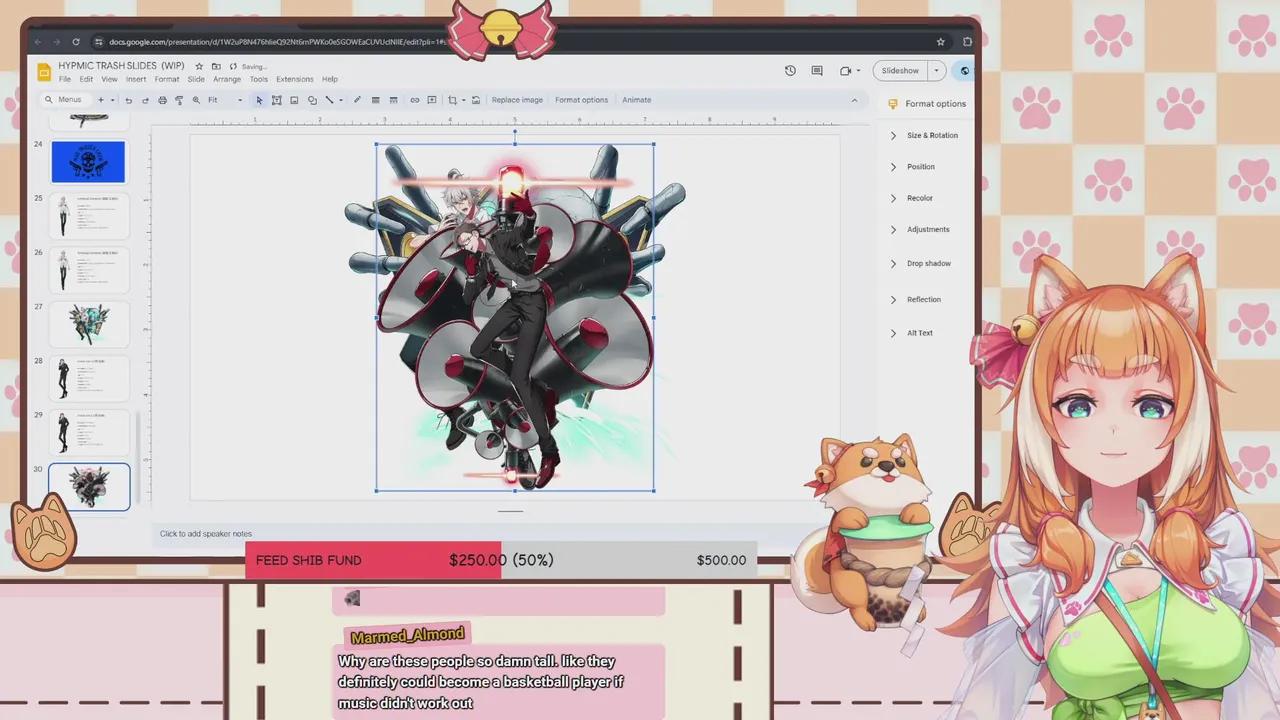This screenshot has width=1280, height=720.
Task: Click the insert image icon
Action: 294,100
